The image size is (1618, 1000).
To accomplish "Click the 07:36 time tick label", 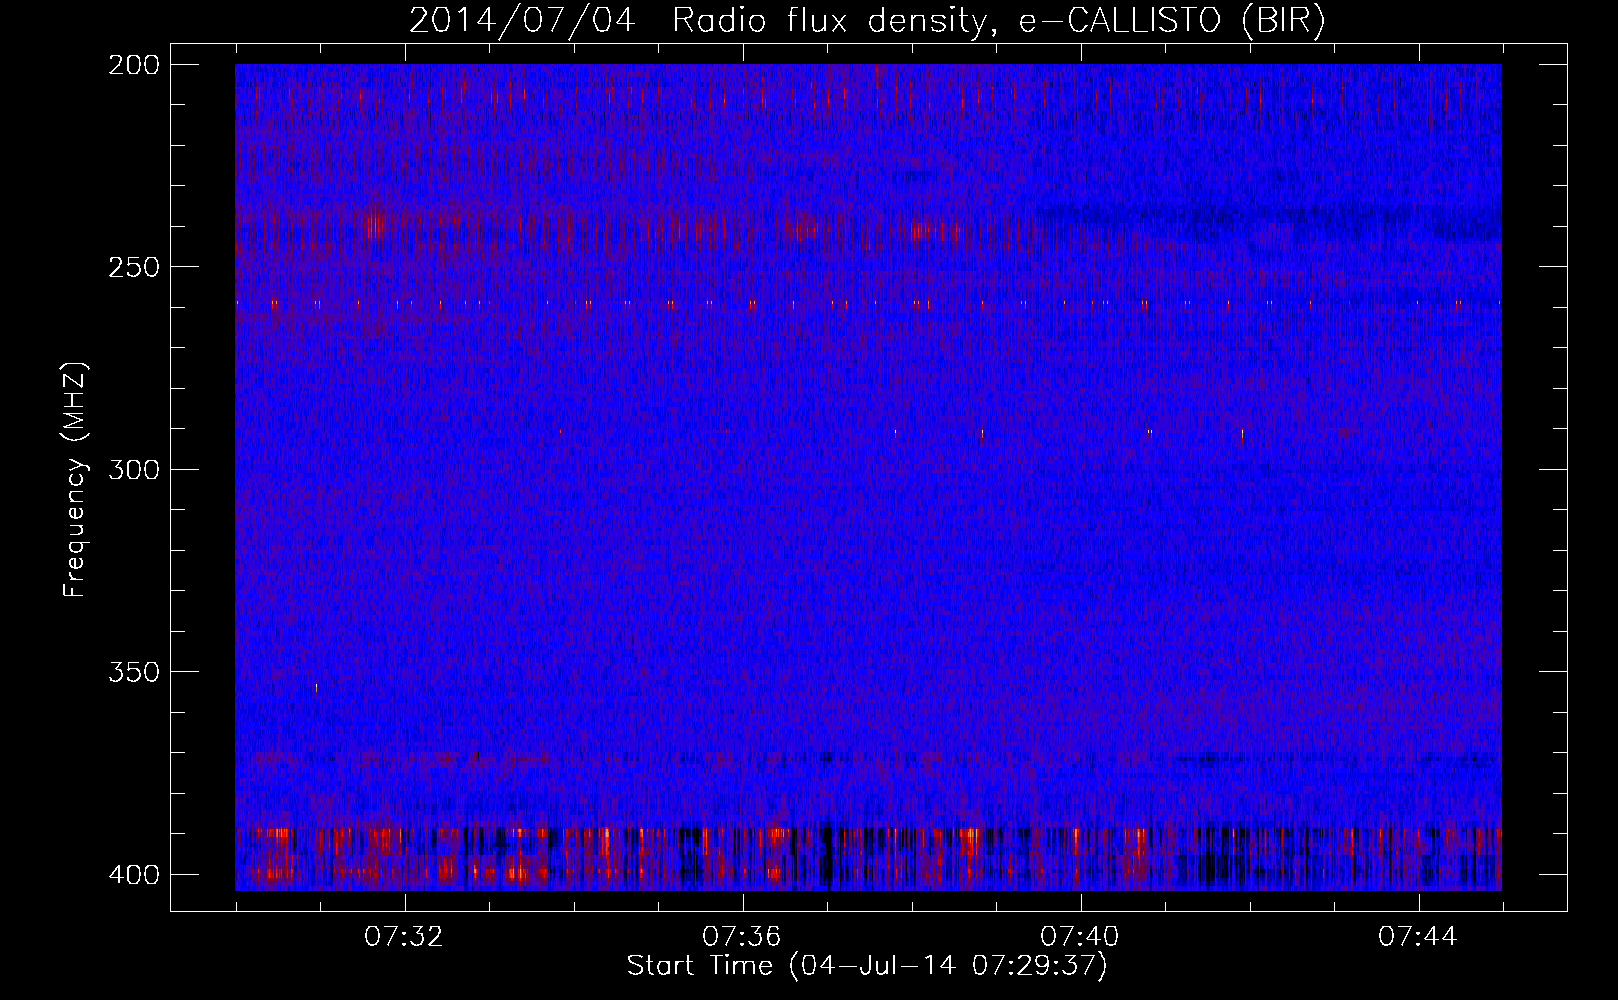I will (741, 937).
